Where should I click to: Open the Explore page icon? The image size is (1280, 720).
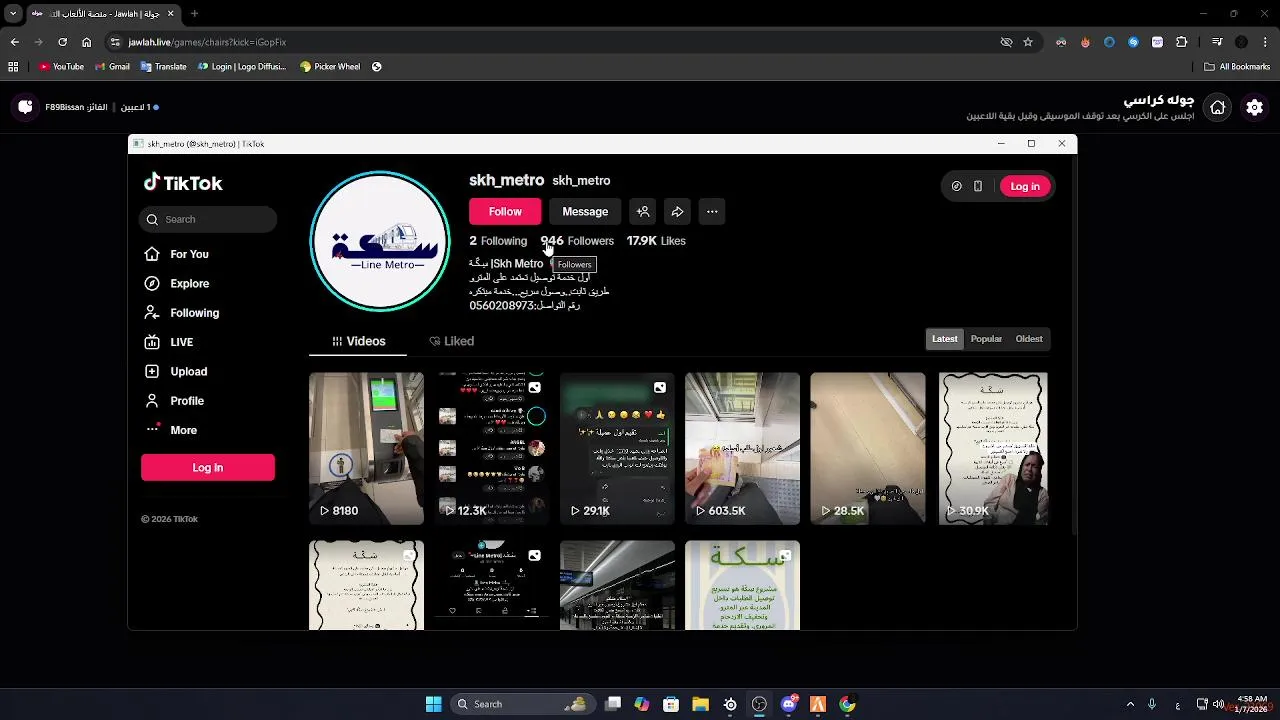(x=152, y=284)
